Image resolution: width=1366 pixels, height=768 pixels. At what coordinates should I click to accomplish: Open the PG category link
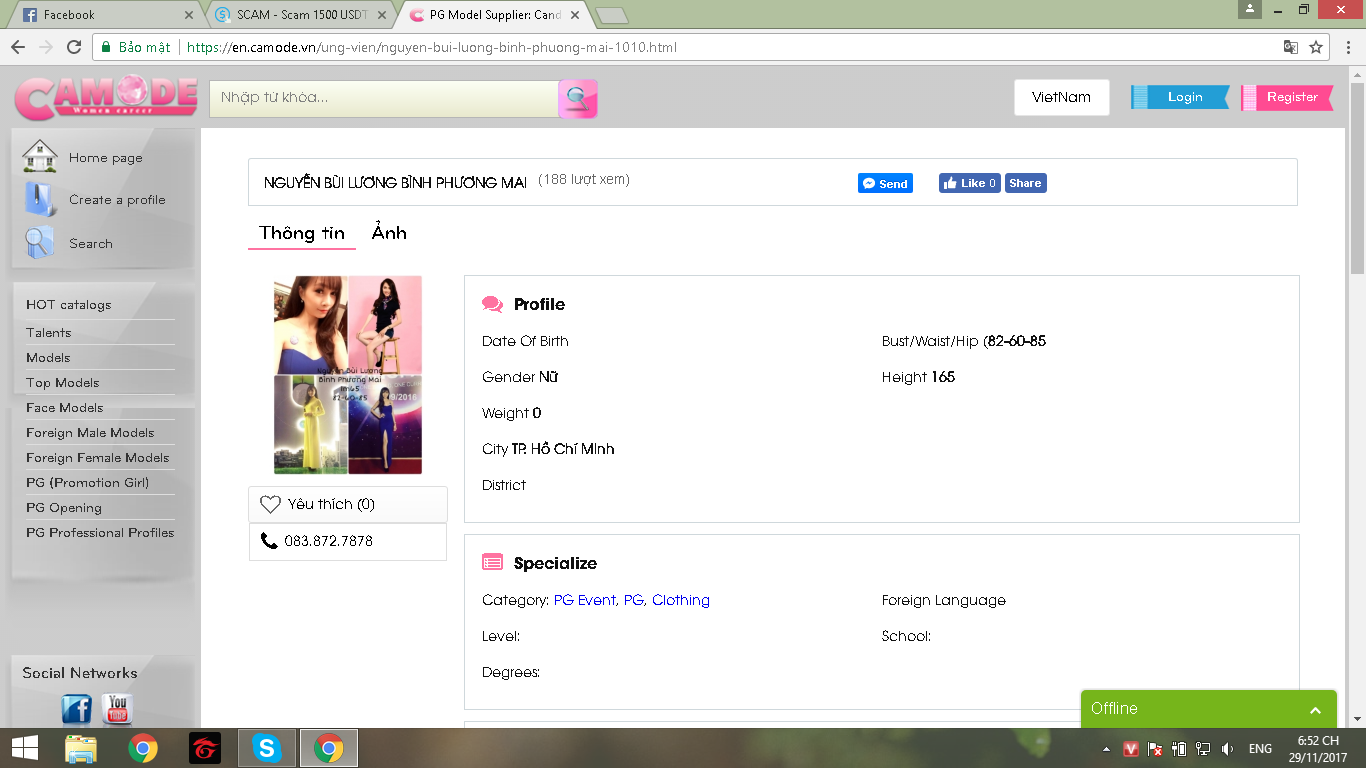[x=634, y=600]
